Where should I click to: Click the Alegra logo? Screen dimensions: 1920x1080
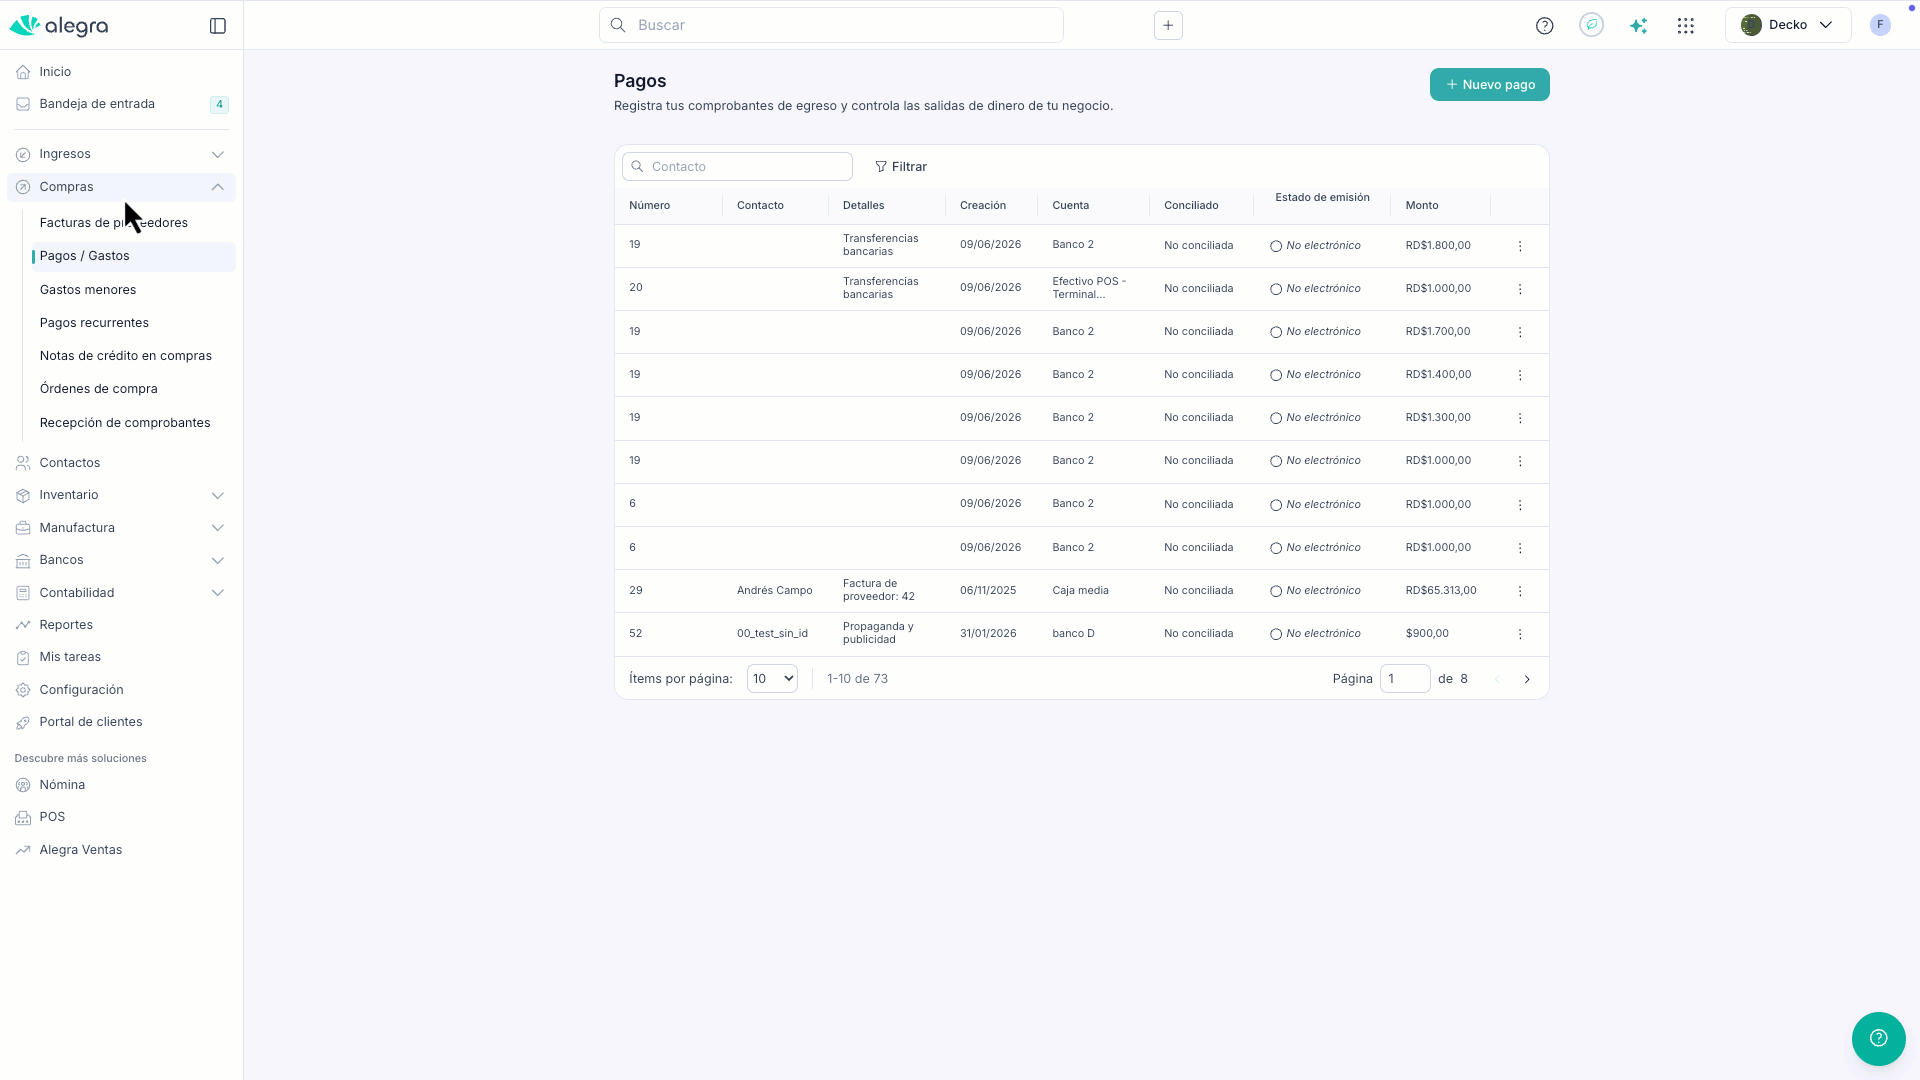pyautogui.click(x=59, y=26)
